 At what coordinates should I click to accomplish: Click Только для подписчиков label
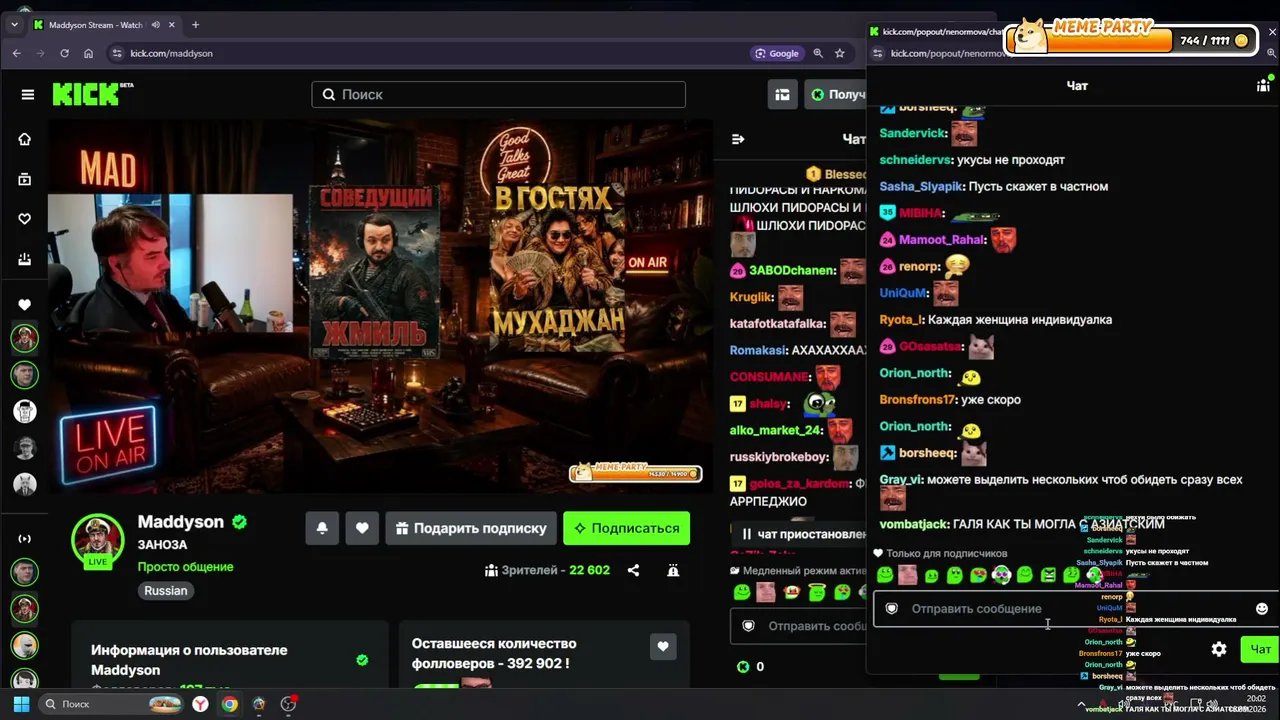946,553
